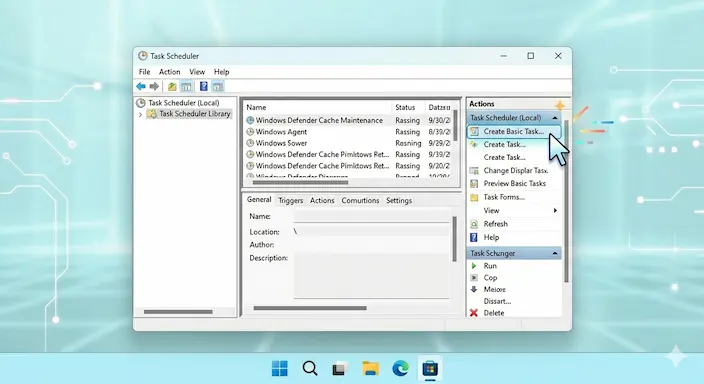Image resolution: width=704 pixels, height=384 pixels.
Task: Open the Action menu
Action: pos(169,72)
